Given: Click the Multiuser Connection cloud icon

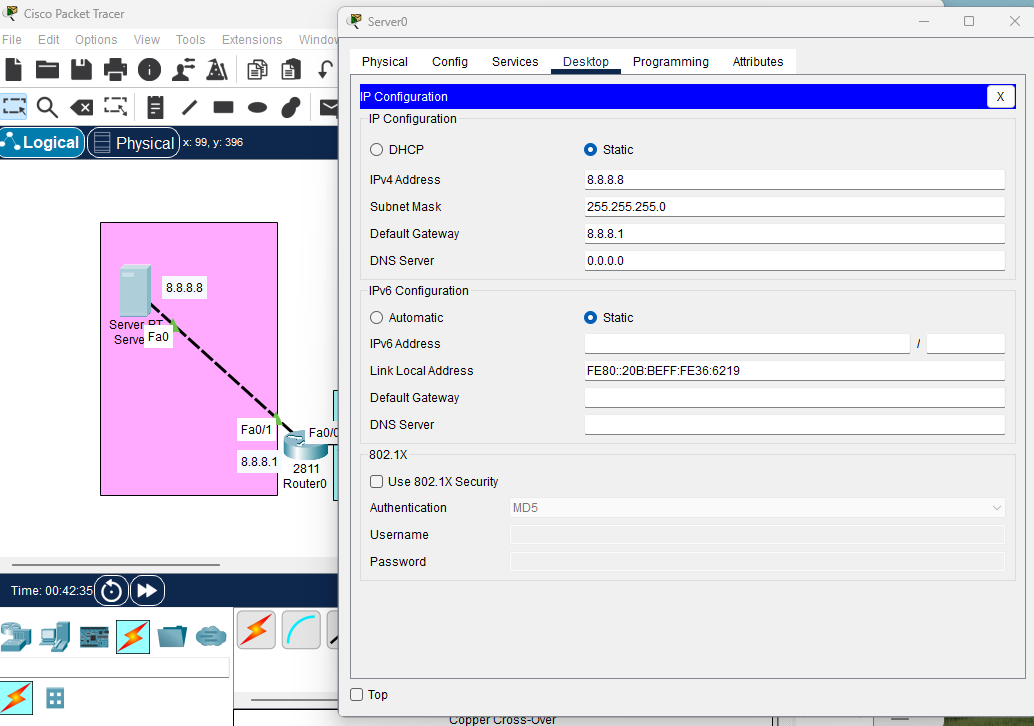Looking at the screenshot, I should (211, 637).
